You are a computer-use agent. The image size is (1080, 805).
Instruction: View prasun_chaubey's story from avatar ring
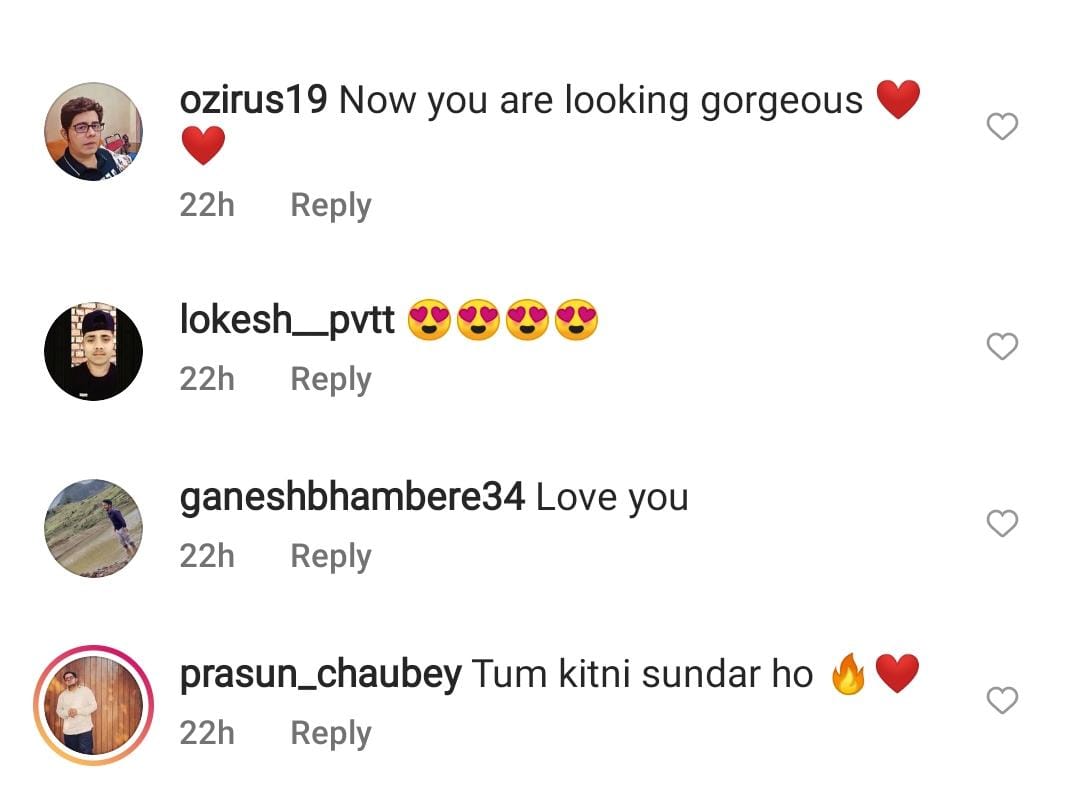(92, 705)
